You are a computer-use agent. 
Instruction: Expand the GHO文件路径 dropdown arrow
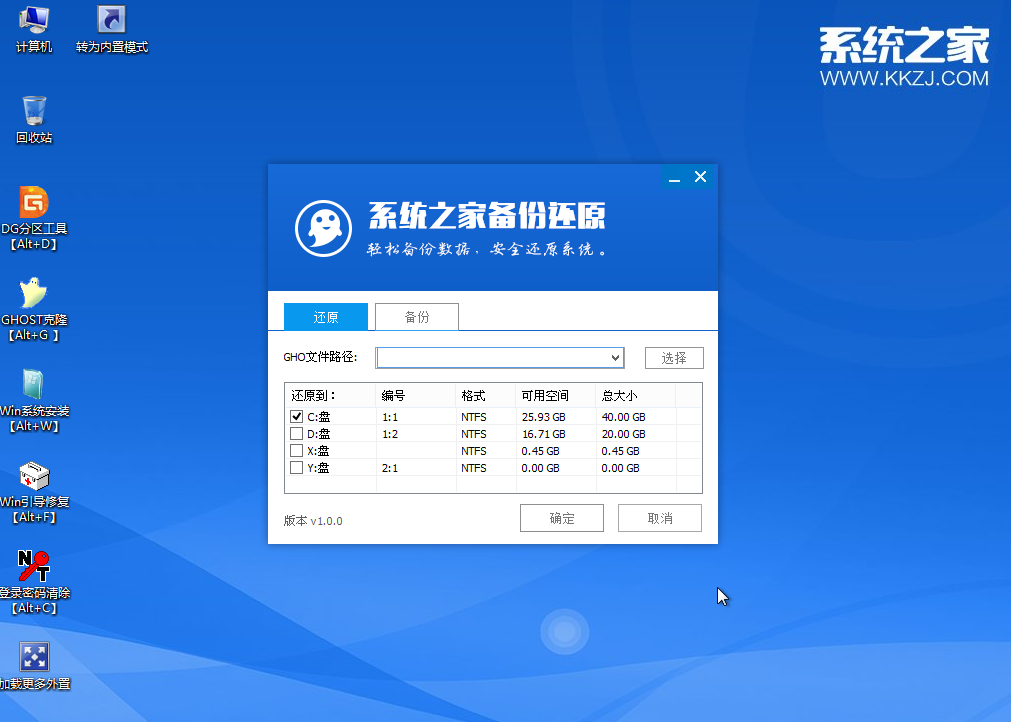tap(616, 358)
